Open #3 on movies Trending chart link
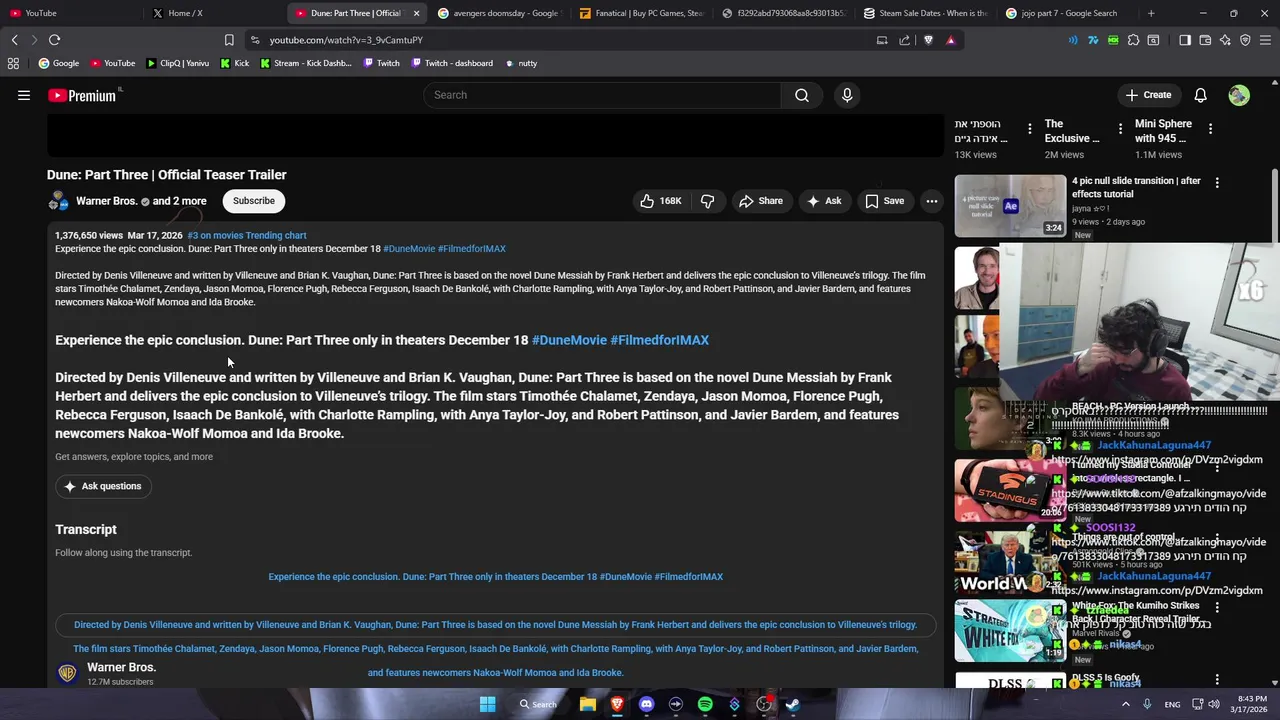 coord(247,235)
